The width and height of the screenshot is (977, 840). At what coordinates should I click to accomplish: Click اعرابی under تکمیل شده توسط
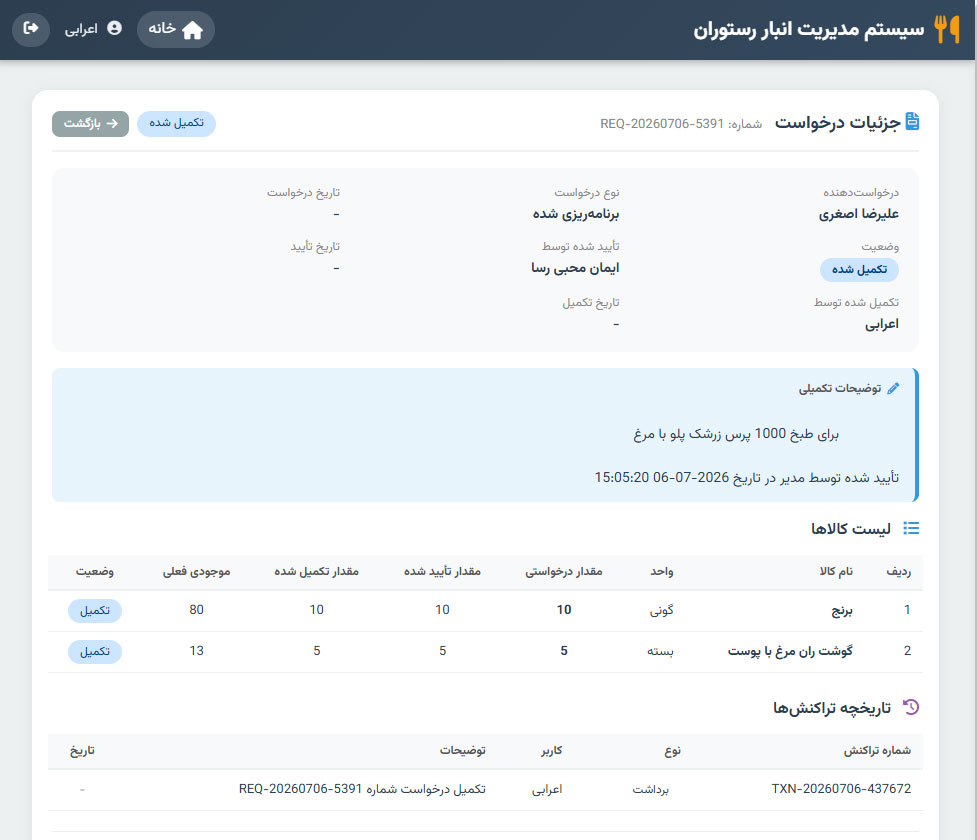[882, 324]
